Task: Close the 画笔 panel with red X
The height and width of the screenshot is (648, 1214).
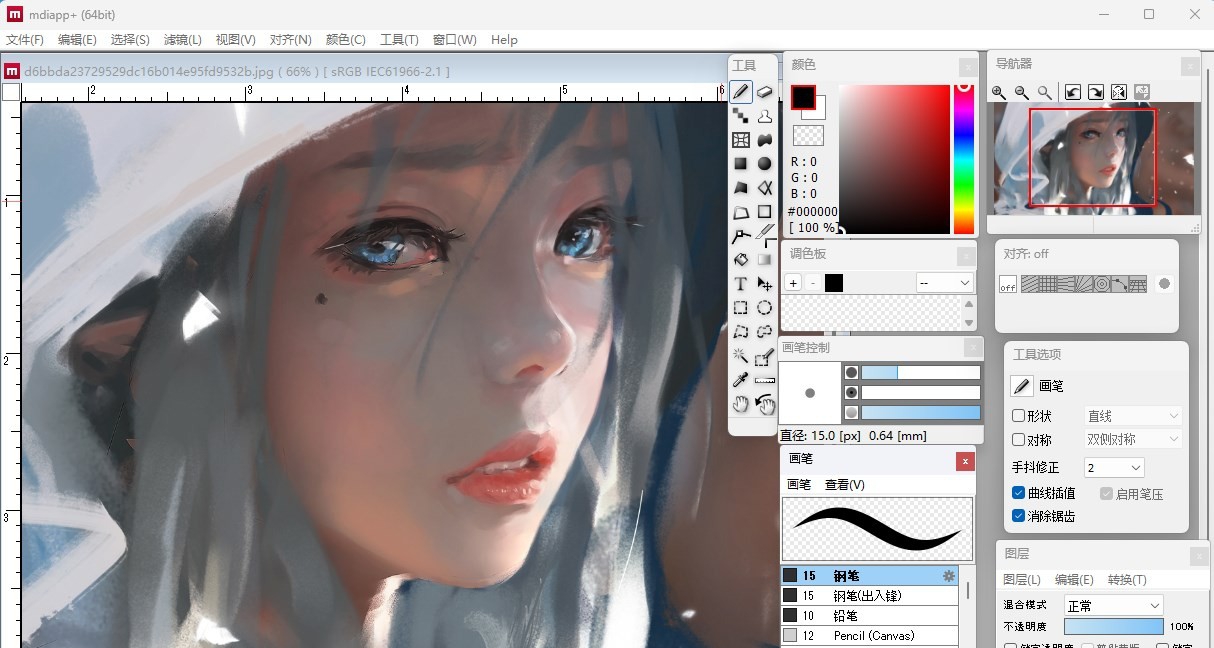Action: pos(965,461)
